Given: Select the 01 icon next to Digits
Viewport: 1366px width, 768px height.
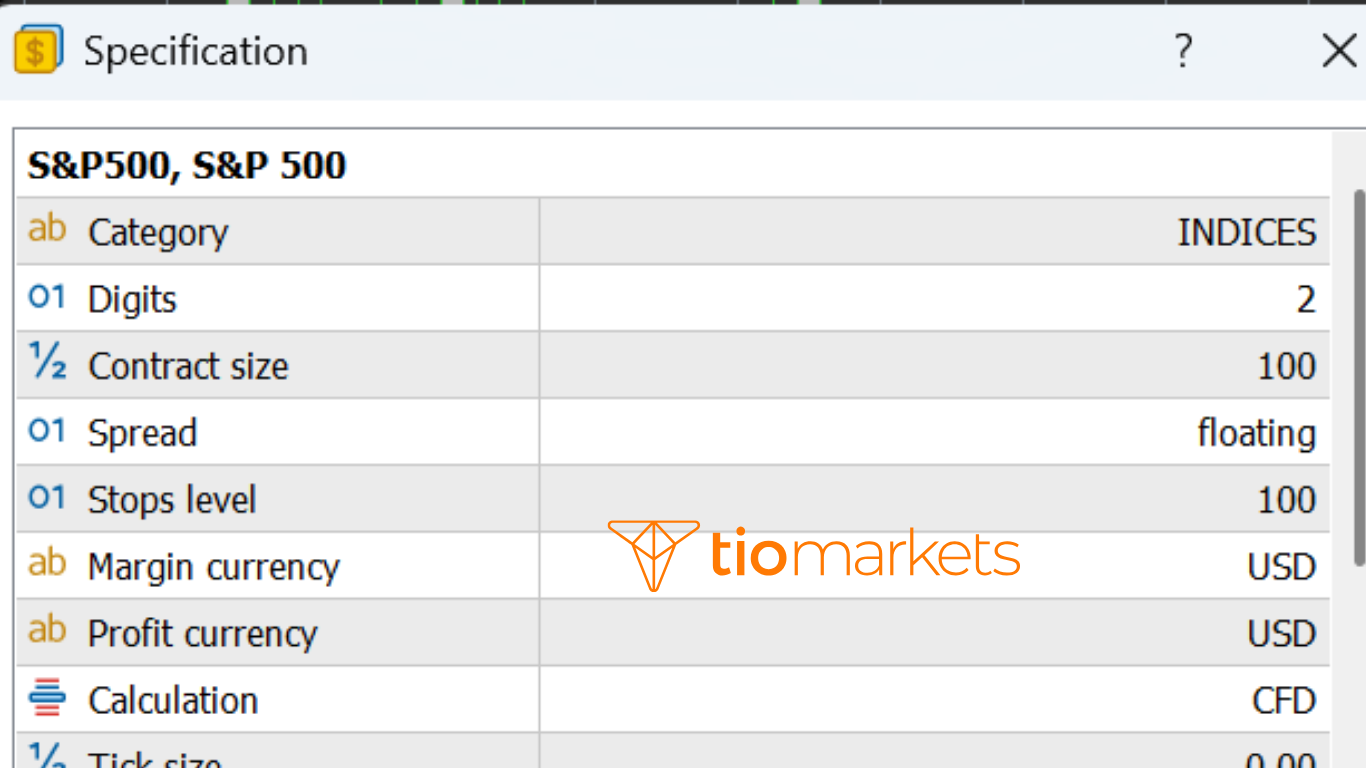Looking at the screenshot, I should coord(44,297).
